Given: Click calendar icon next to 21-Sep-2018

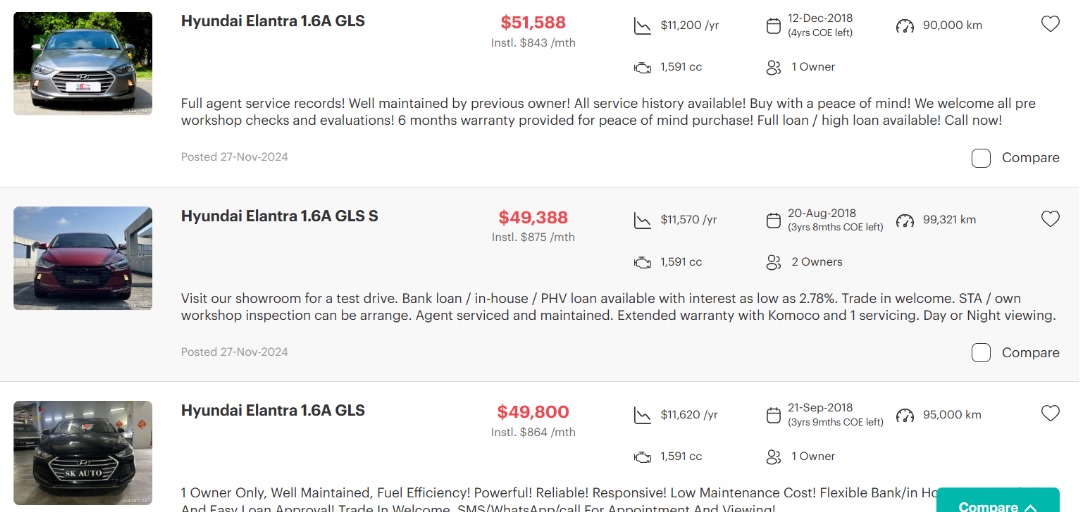Looking at the screenshot, I should coord(773,415).
